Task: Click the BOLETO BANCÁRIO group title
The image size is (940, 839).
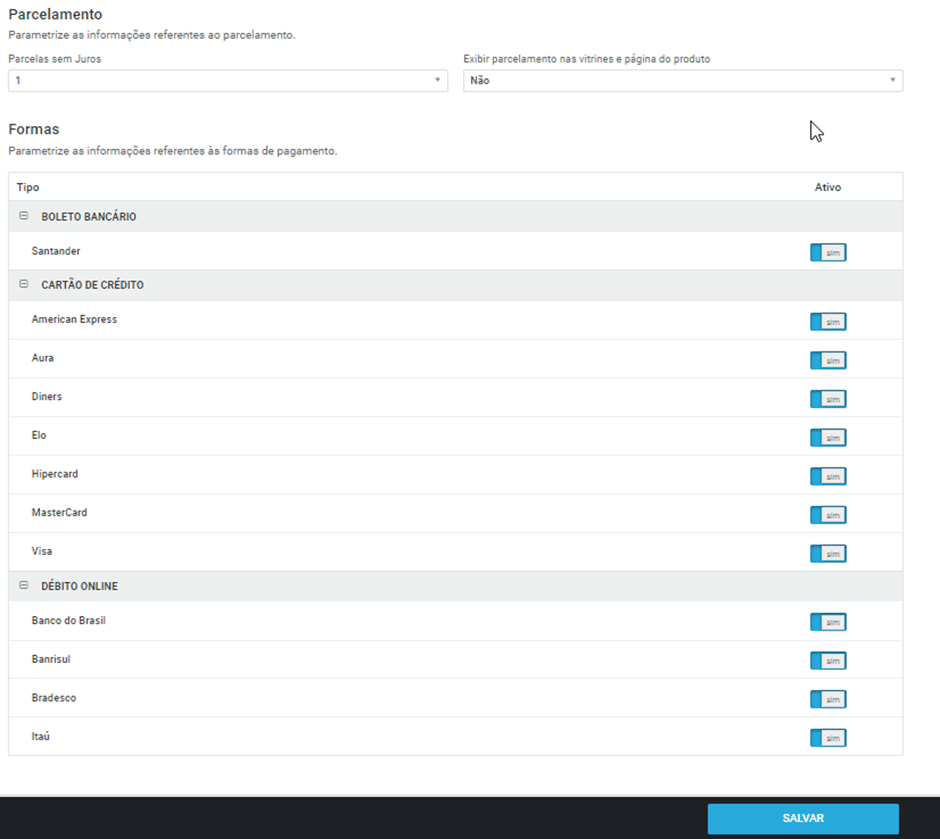Action: (x=89, y=216)
